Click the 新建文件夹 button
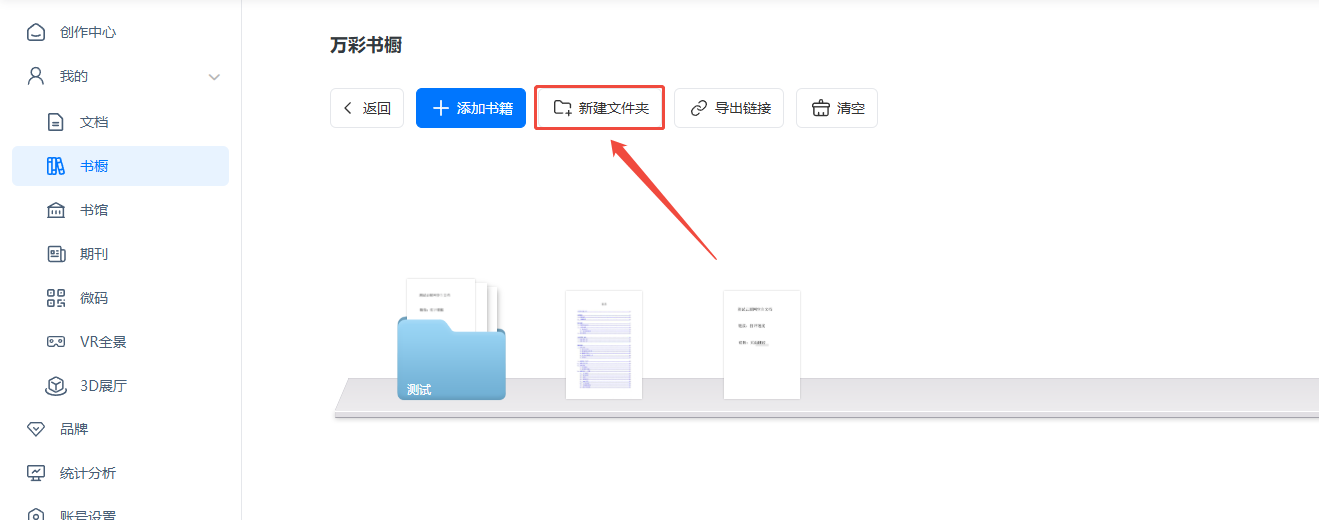The image size is (1319, 520). [600, 108]
